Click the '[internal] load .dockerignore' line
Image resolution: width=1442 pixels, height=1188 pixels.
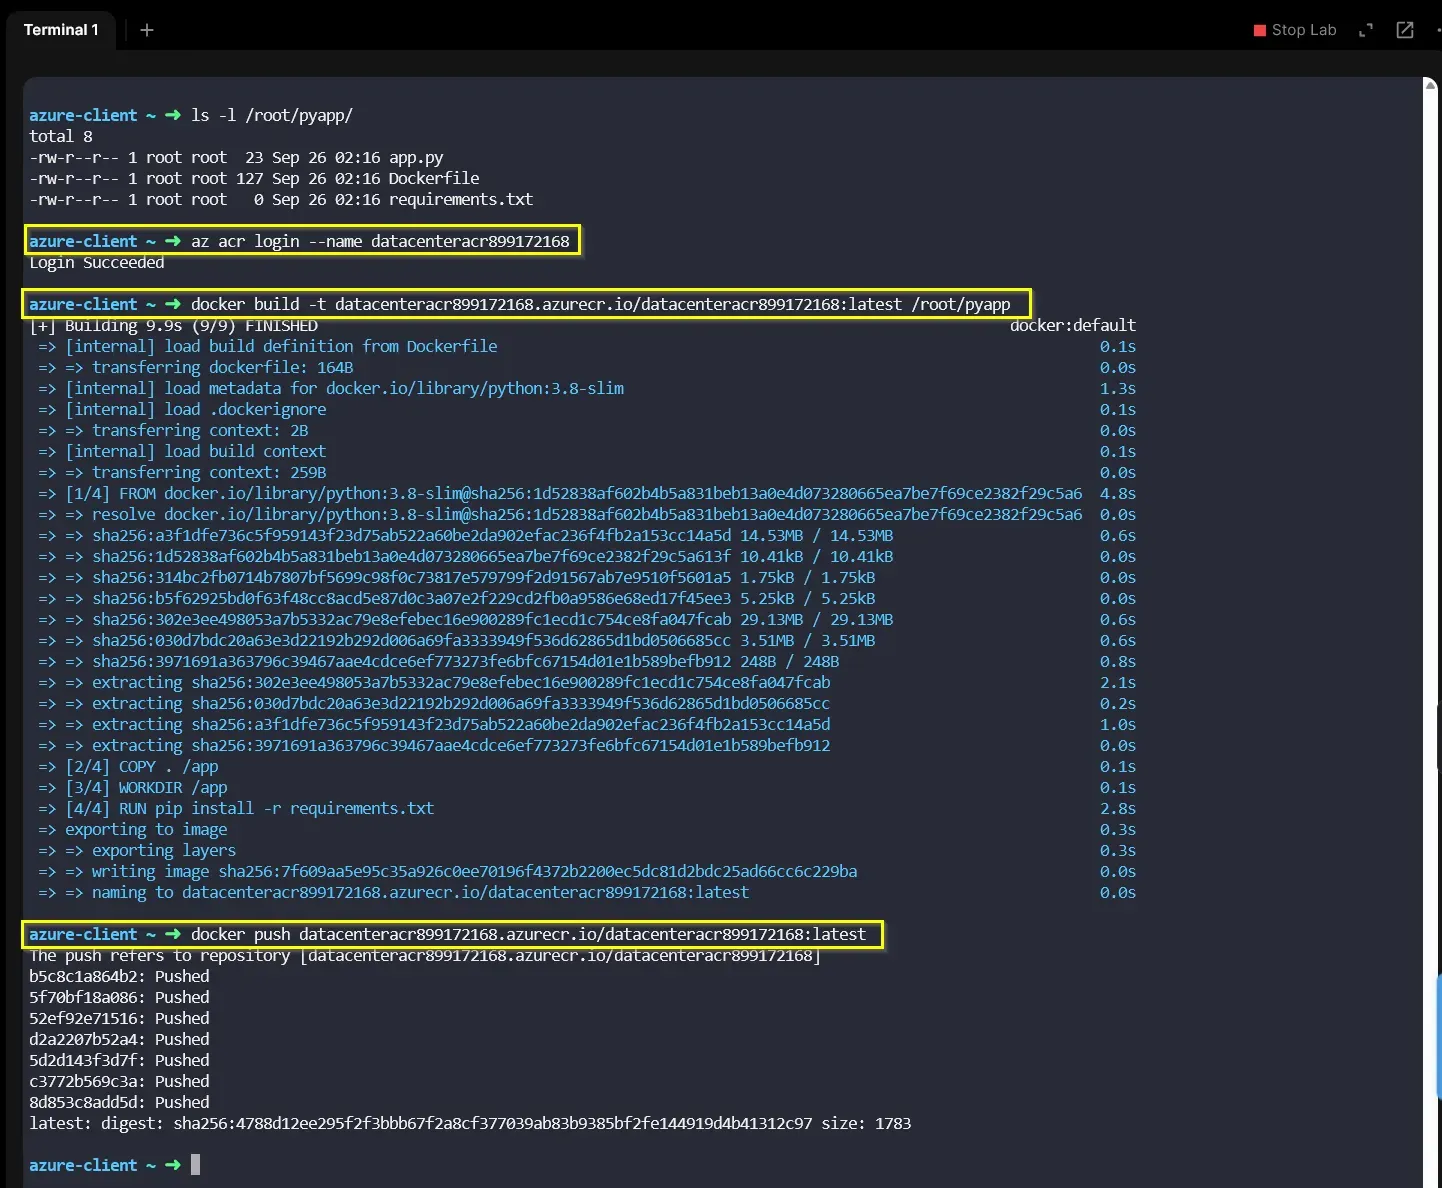click(182, 409)
